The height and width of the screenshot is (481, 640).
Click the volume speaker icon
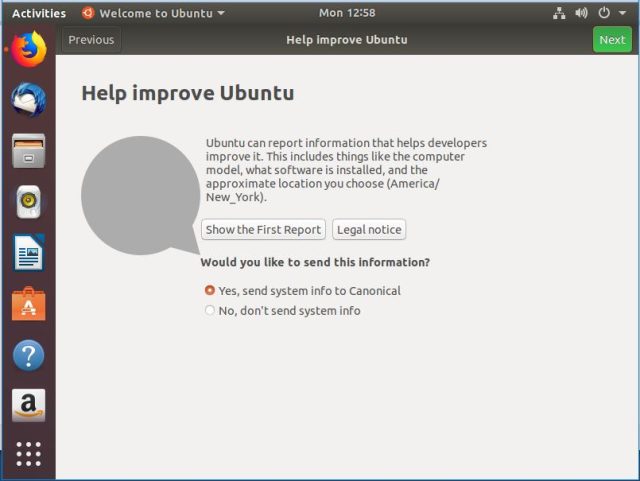pyautogui.click(x=581, y=13)
